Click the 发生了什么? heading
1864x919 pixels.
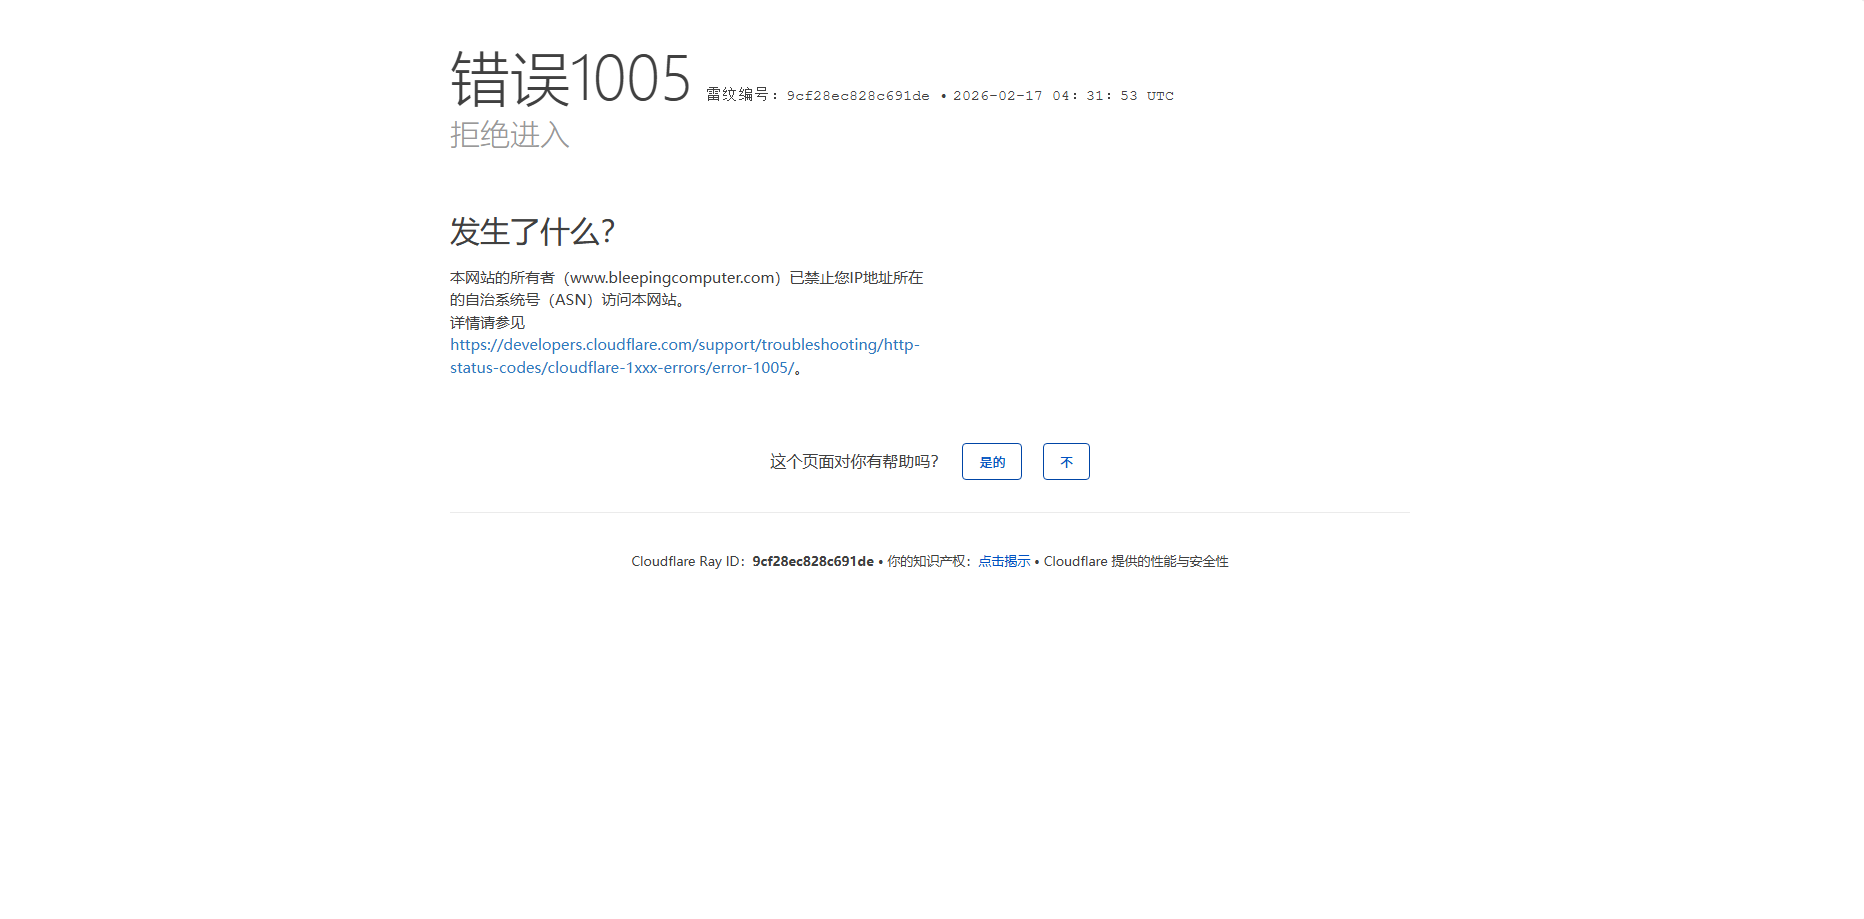pyautogui.click(x=532, y=232)
